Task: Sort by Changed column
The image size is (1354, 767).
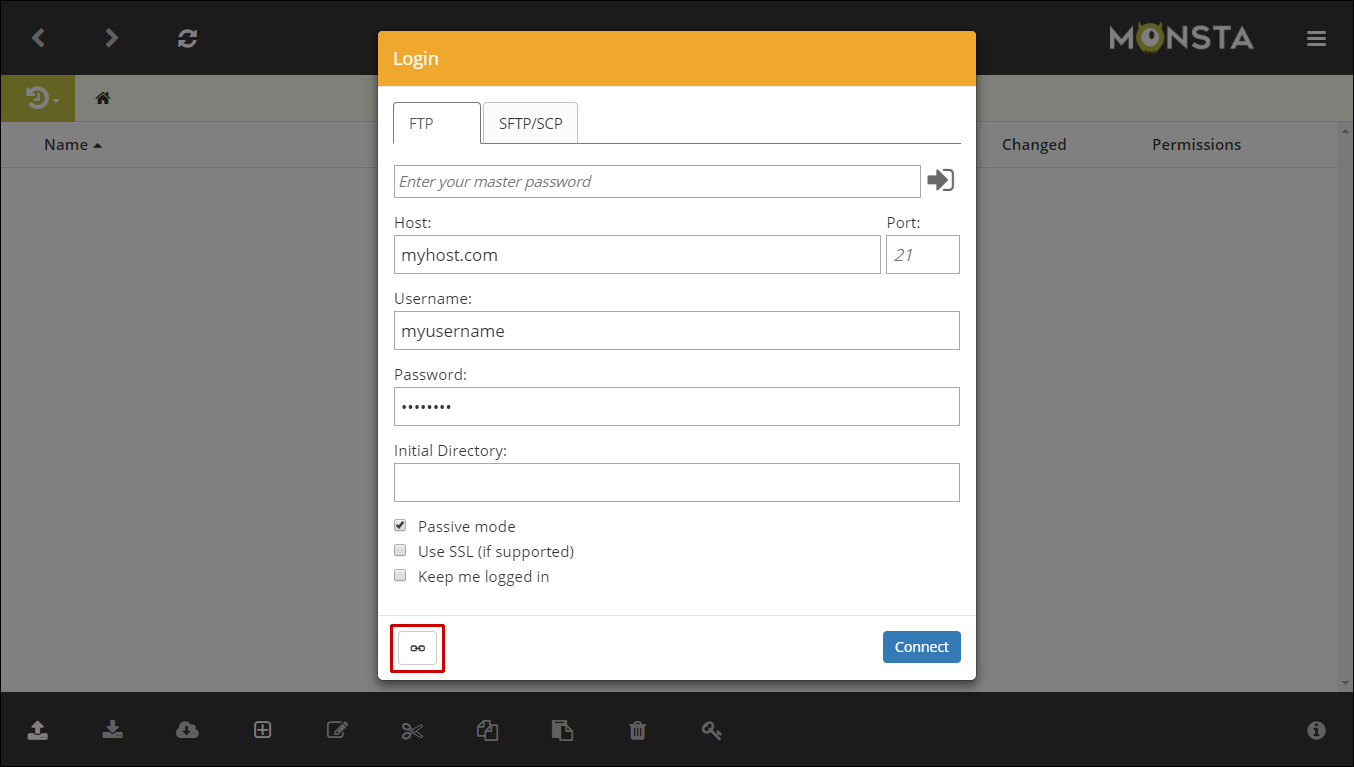Action: coord(1034,144)
